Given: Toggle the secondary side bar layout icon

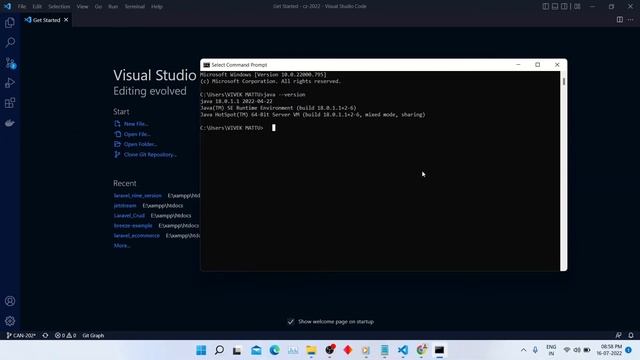Looking at the screenshot, I should tap(564, 6).
